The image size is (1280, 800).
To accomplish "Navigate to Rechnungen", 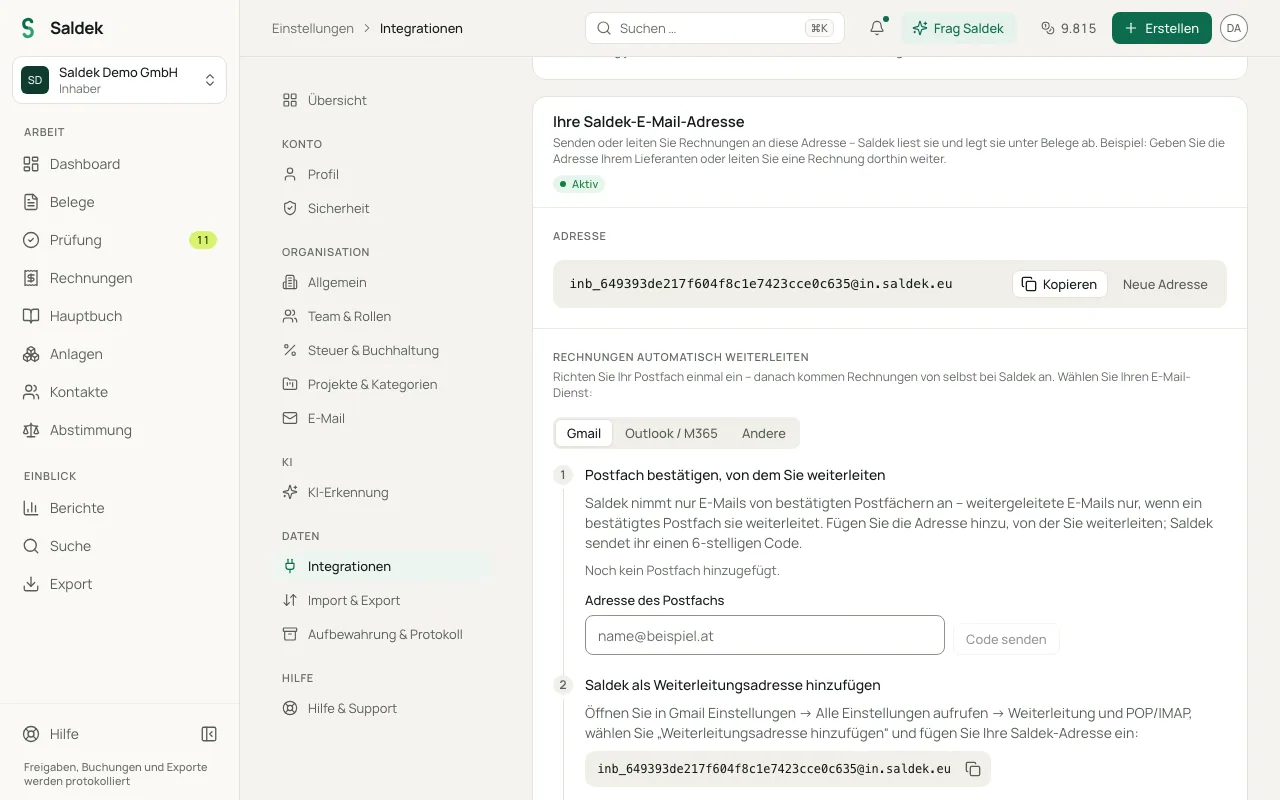I will [120, 278].
